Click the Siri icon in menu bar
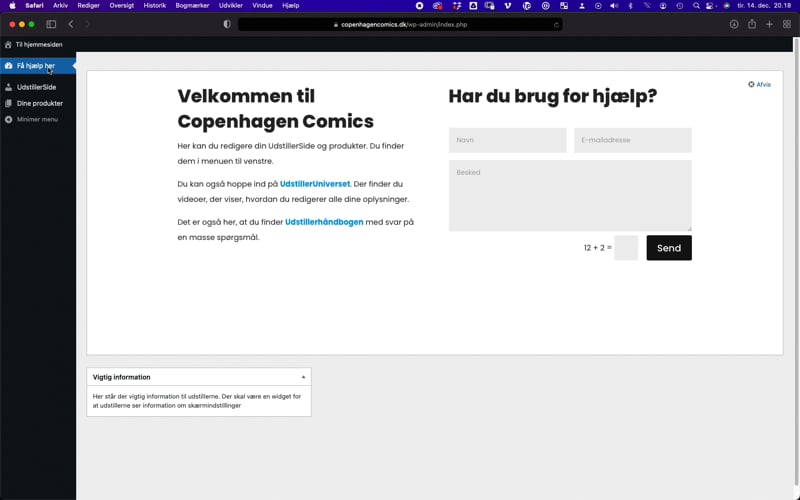The height and width of the screenshot is (500, 800). point(727,6)
